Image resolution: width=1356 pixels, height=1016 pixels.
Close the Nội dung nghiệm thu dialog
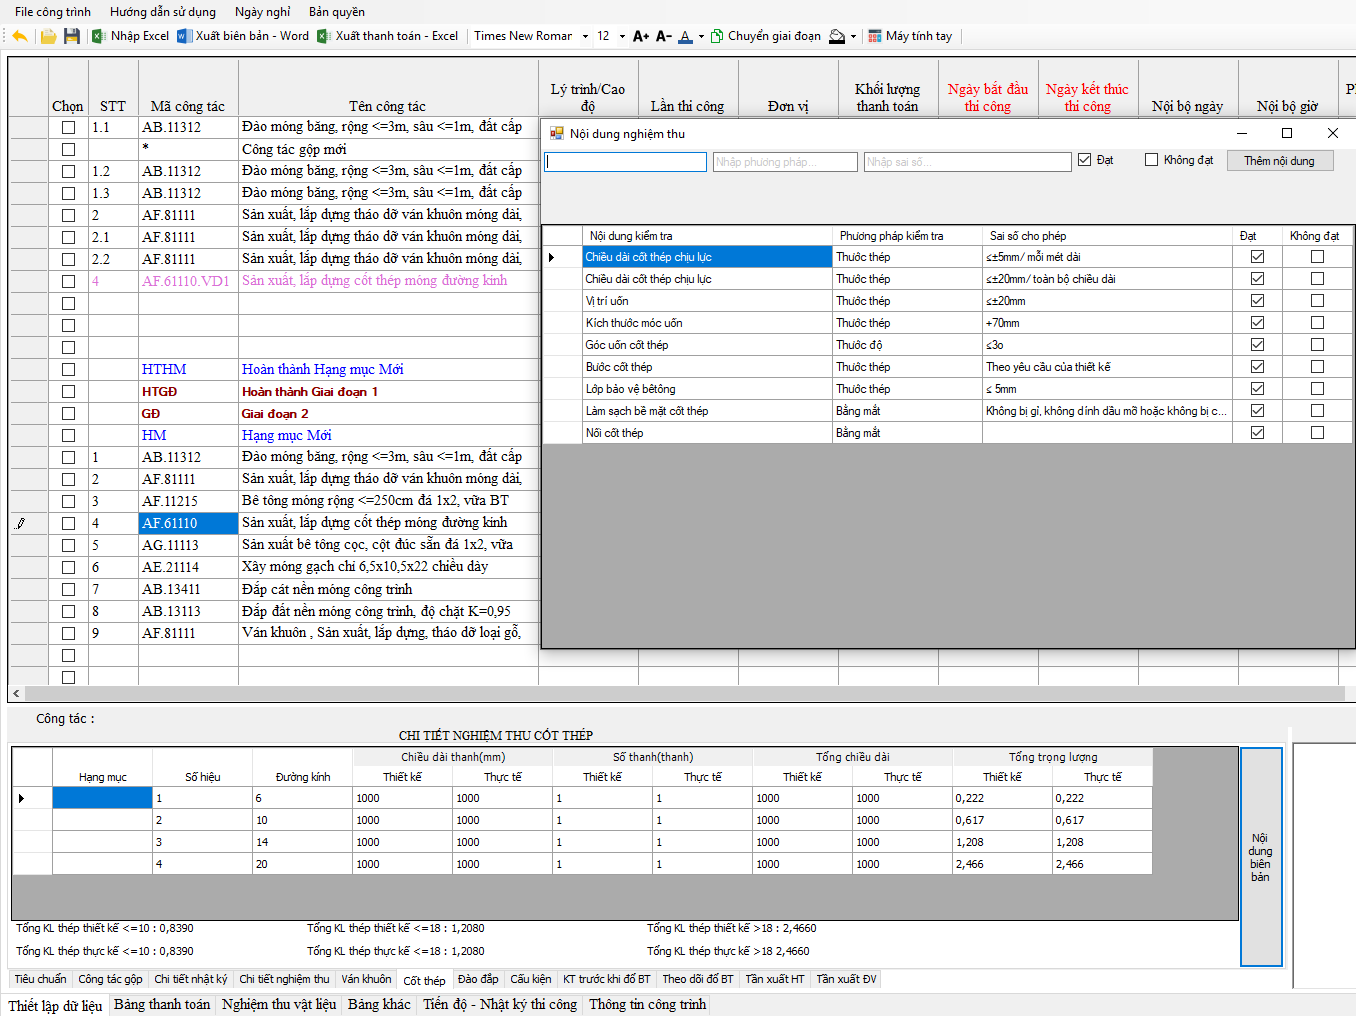point(1332,133)
